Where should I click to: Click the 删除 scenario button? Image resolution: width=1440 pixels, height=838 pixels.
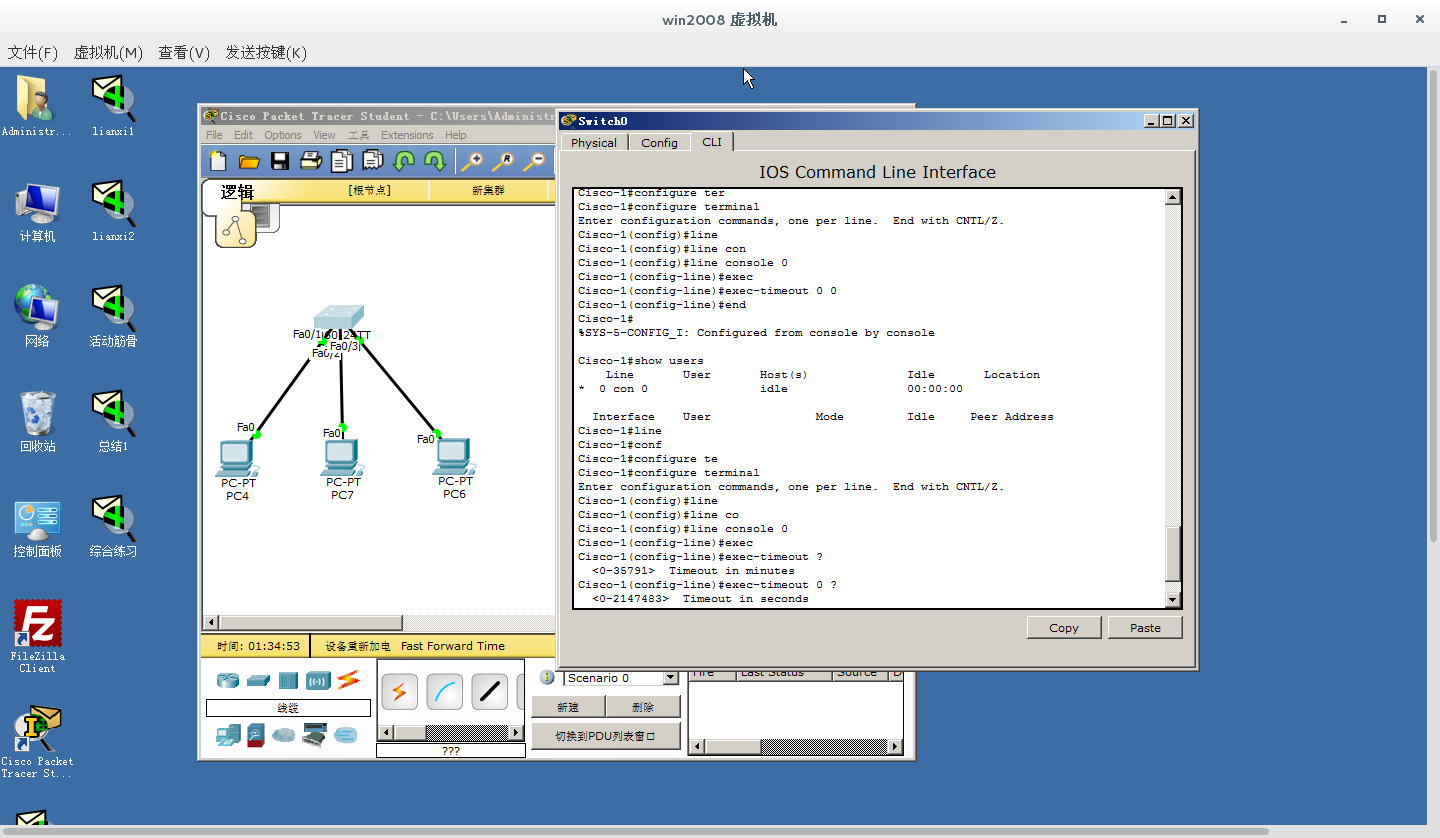(x=643, y=706)
